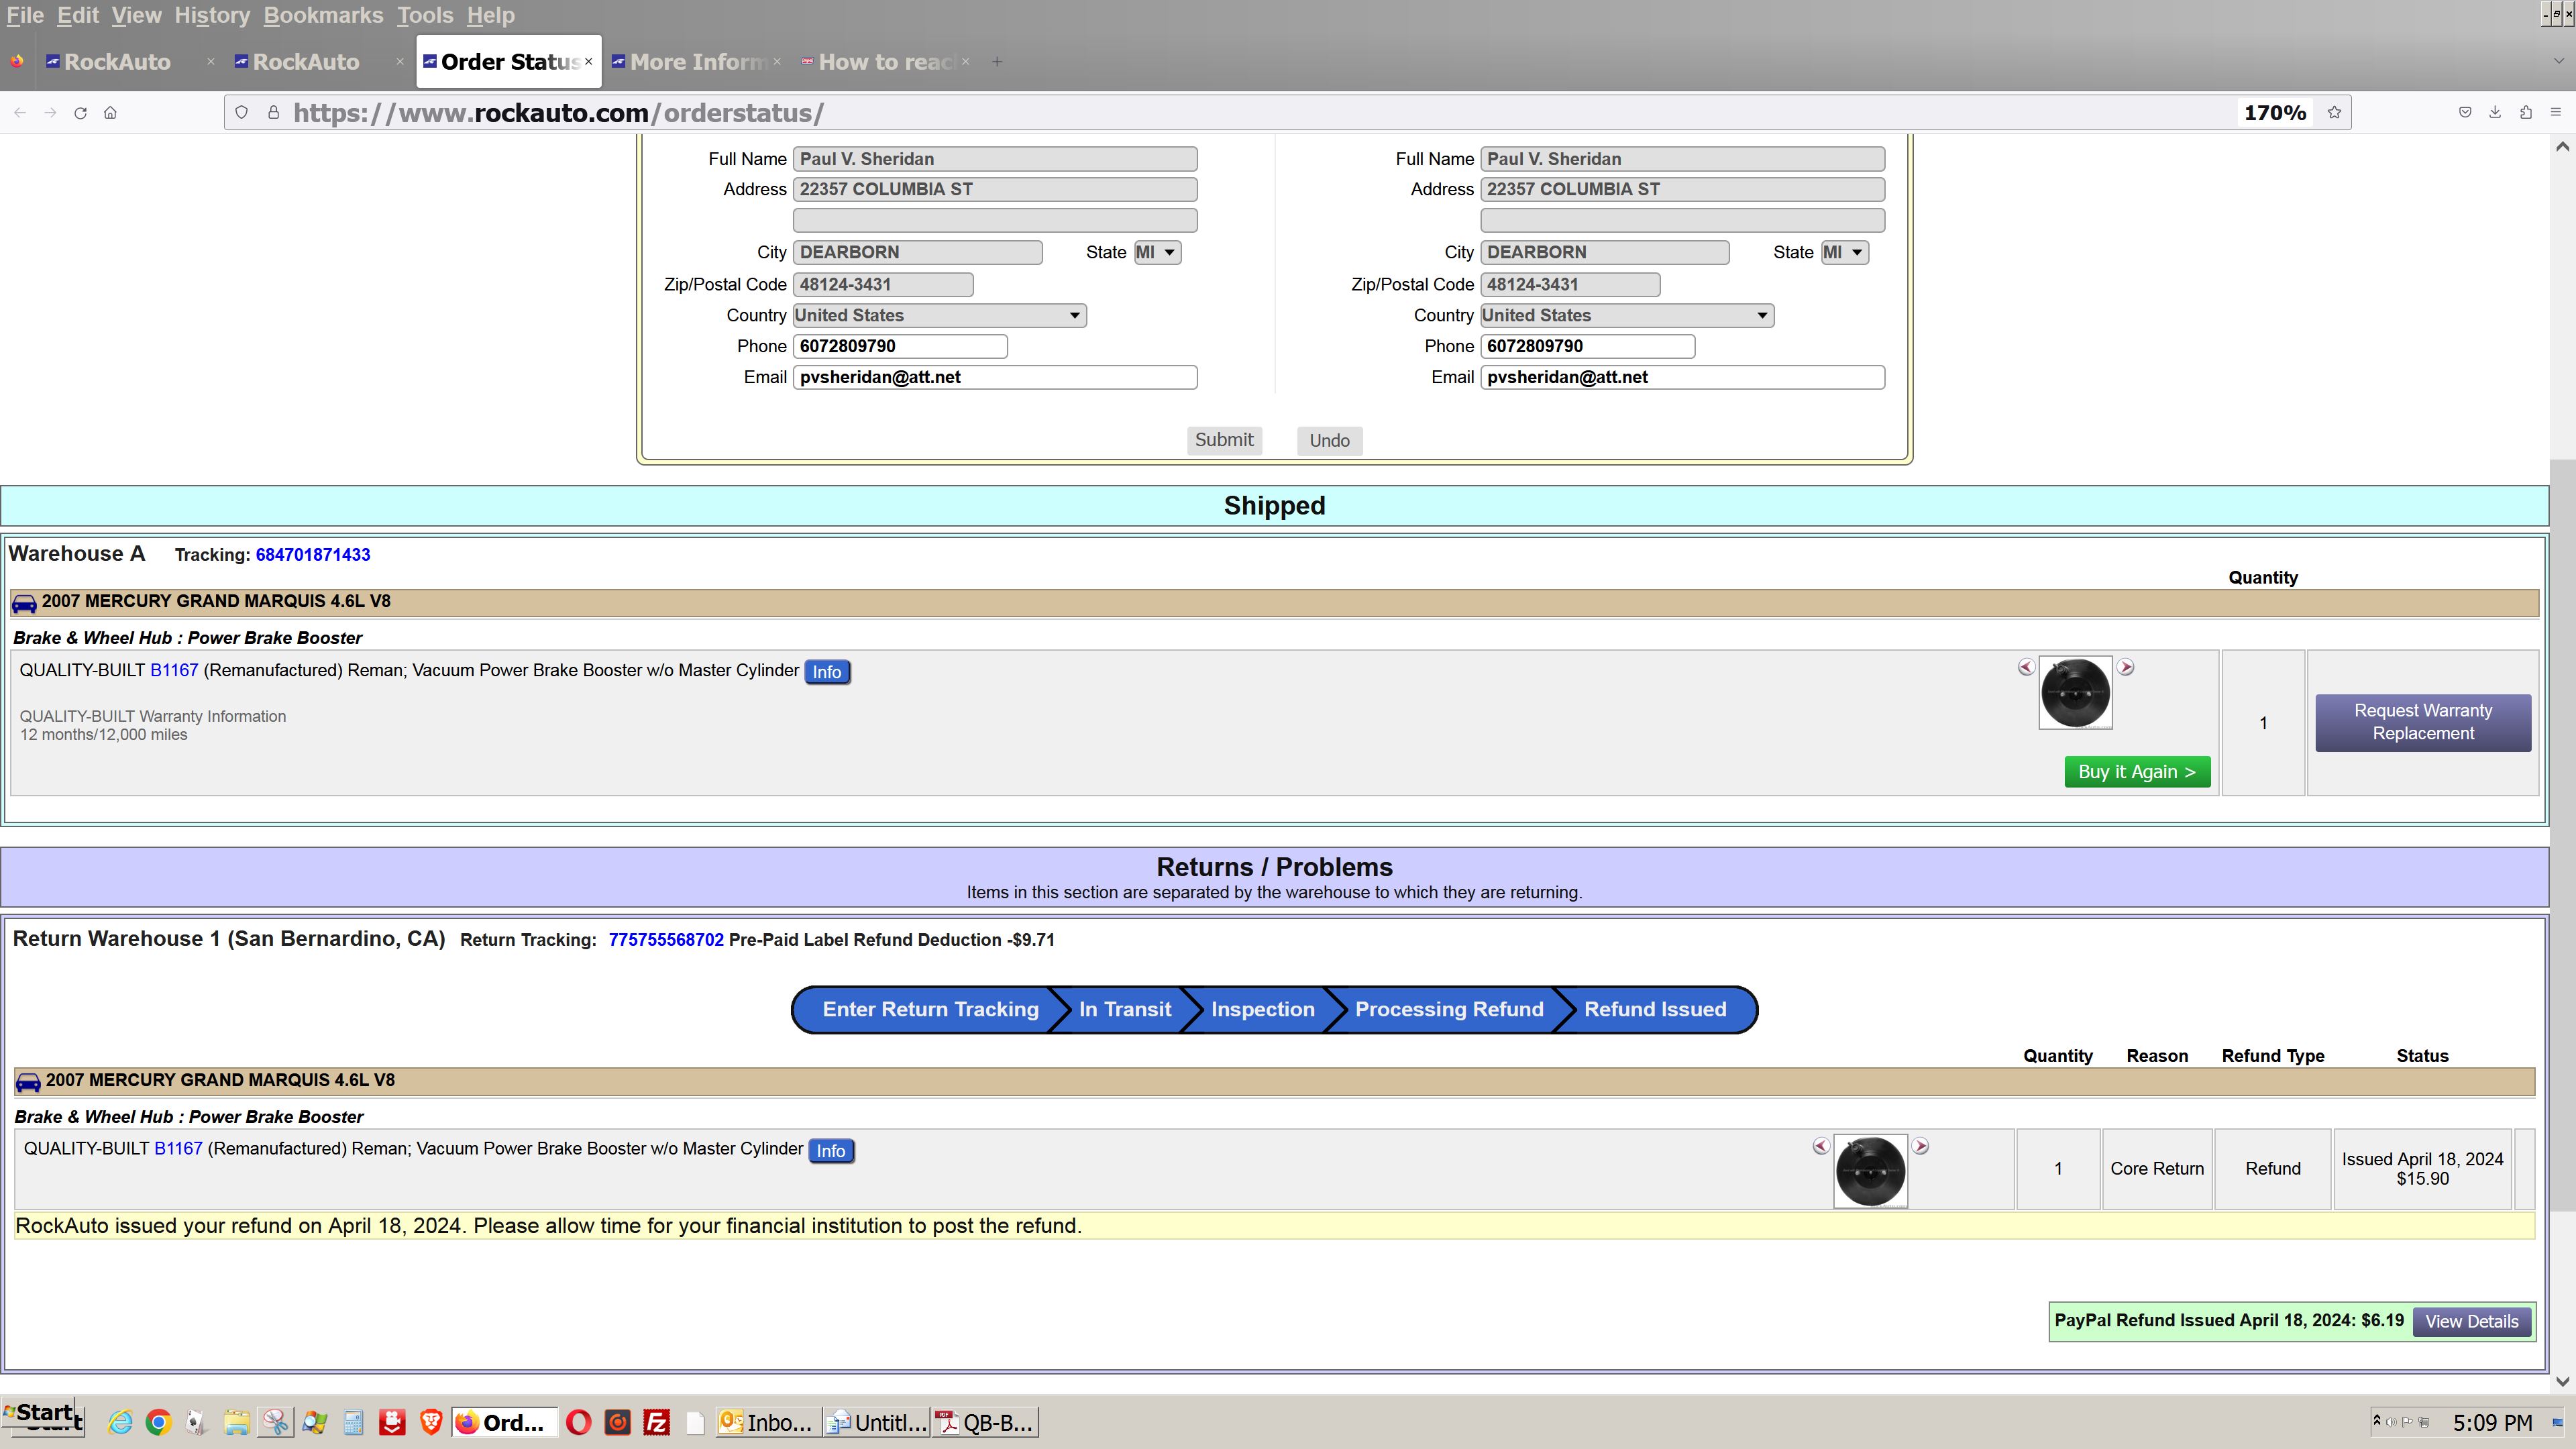Show next image of the shipped brake booster

point(2125,667)
